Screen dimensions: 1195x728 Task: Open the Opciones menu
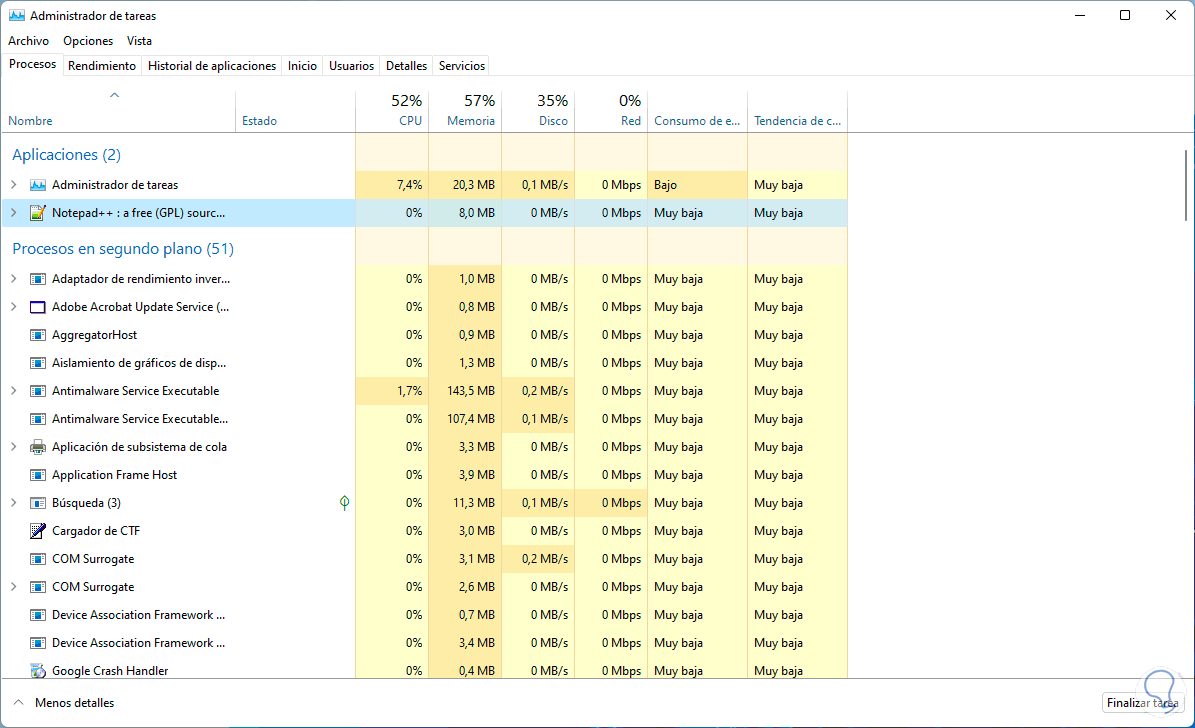[x=88, y=41]
